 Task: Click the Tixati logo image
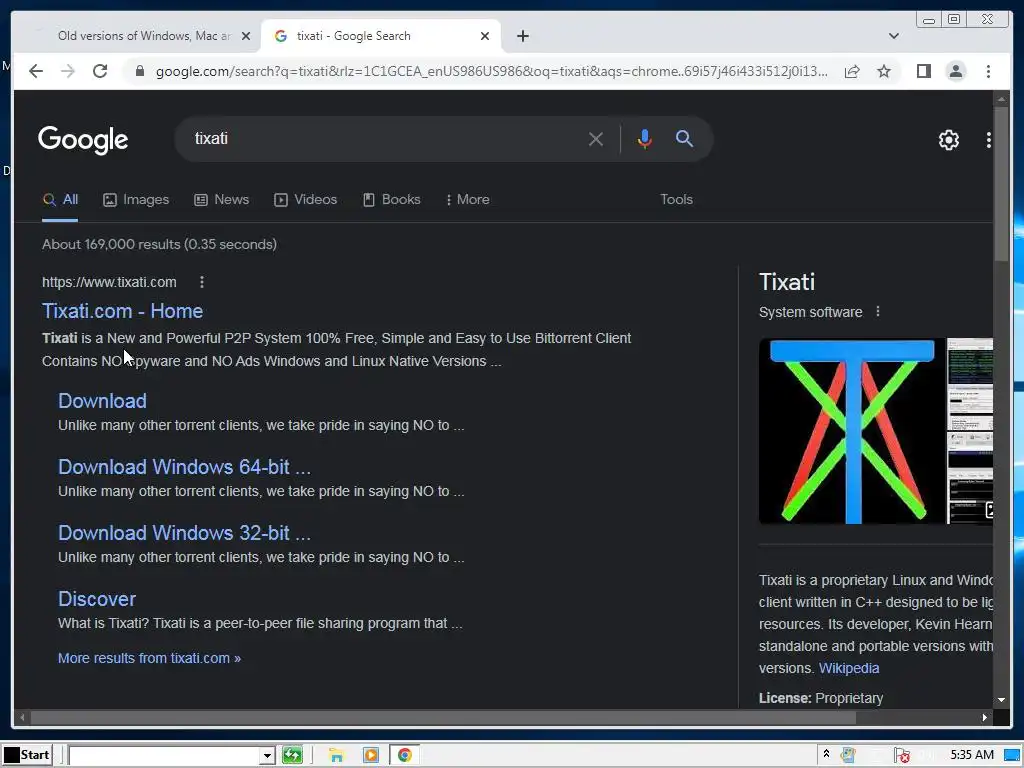coord(852,431)
